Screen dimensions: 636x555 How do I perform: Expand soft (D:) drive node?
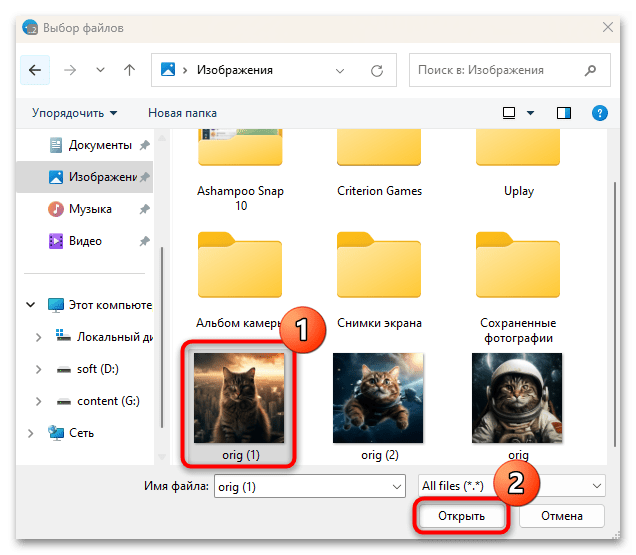click(39, 369)
